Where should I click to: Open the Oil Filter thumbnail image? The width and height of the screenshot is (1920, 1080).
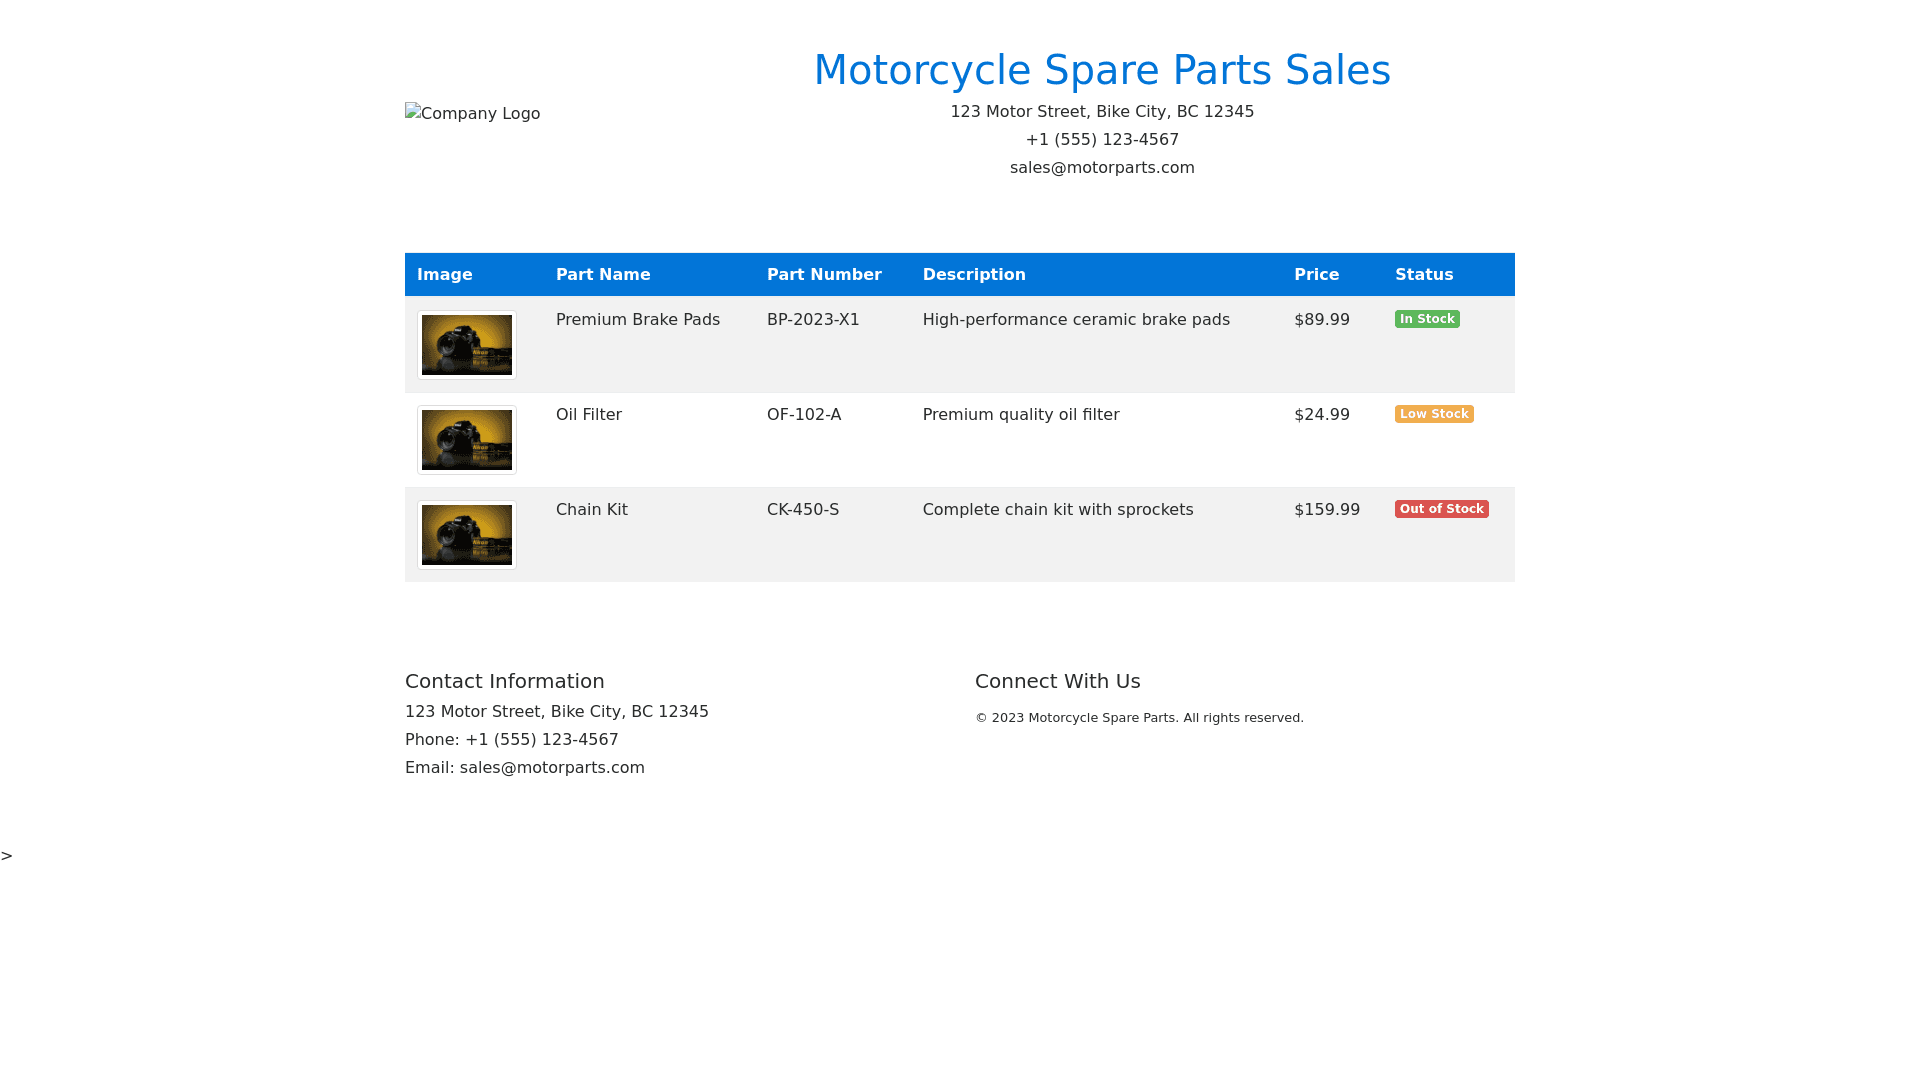(x=467, y=440)
